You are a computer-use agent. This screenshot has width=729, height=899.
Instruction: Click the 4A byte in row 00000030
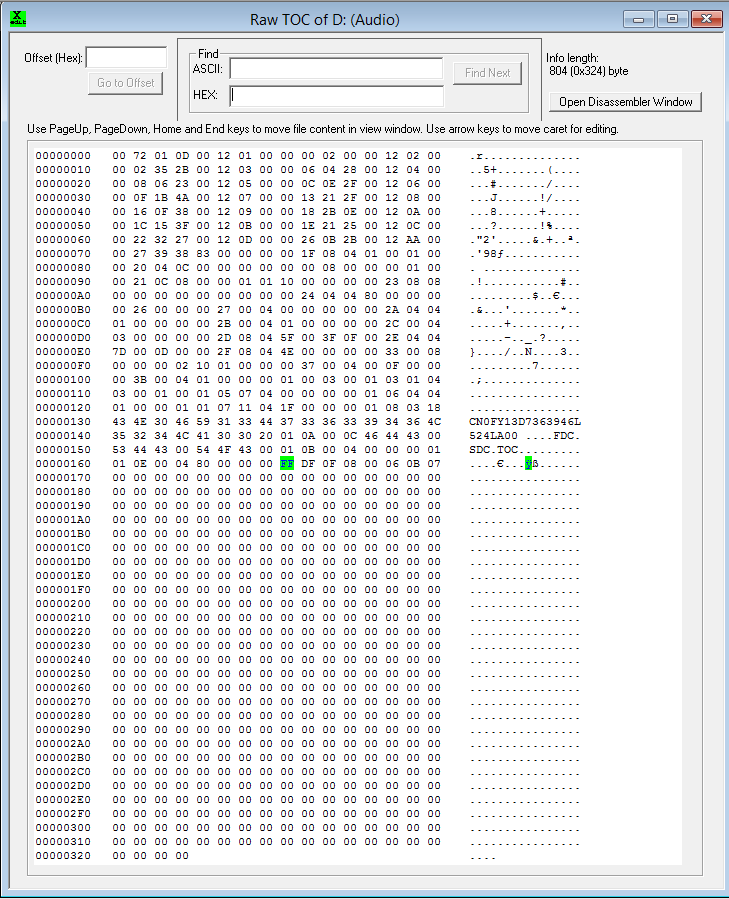coord(182,198)
